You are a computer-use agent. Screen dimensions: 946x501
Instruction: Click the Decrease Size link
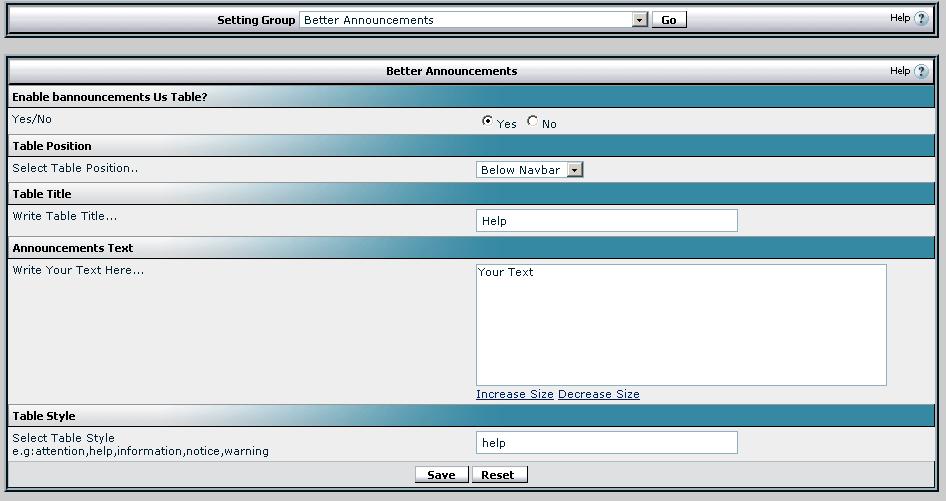coord(598,394)
